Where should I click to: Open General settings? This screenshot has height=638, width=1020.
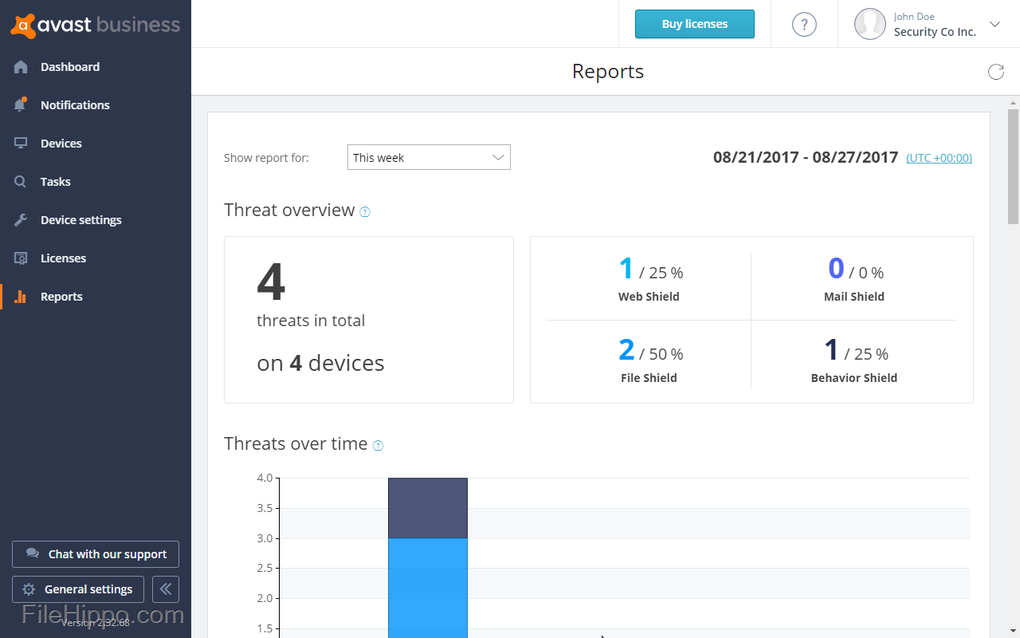(x=78, y=589)
